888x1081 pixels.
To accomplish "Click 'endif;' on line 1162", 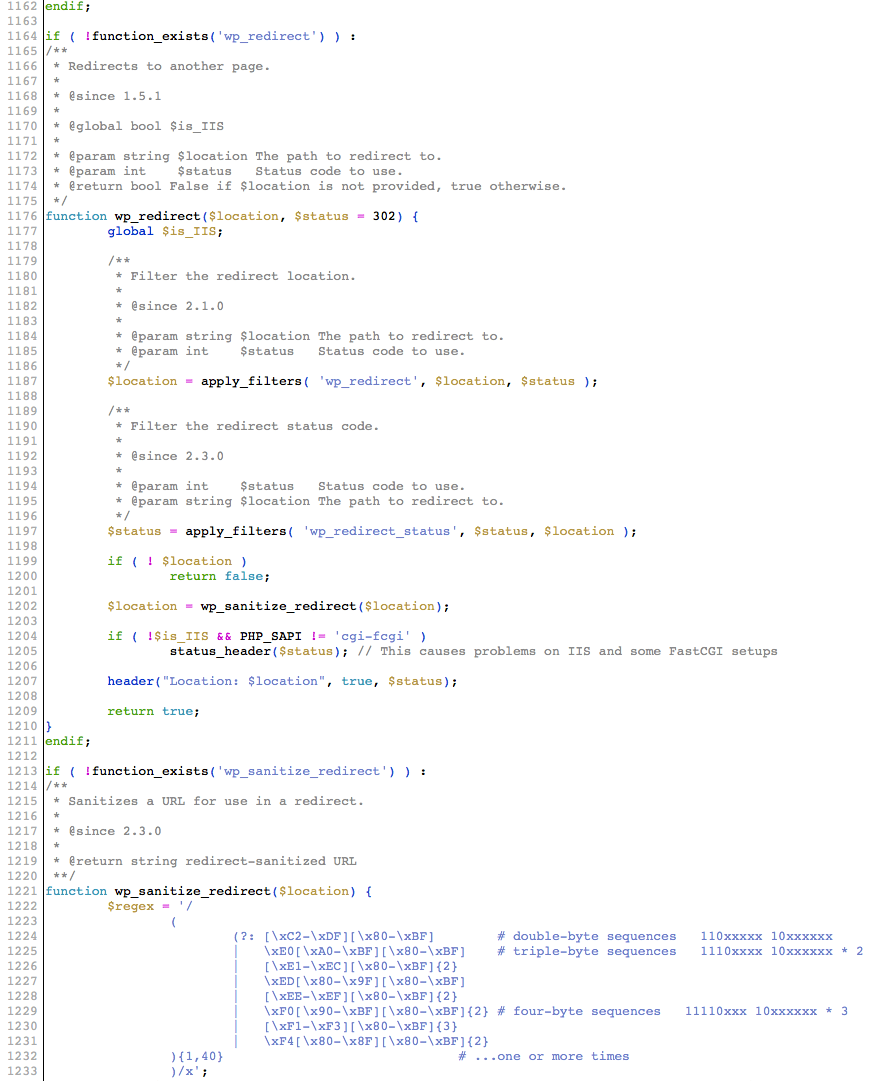I will tap(68, 7).
